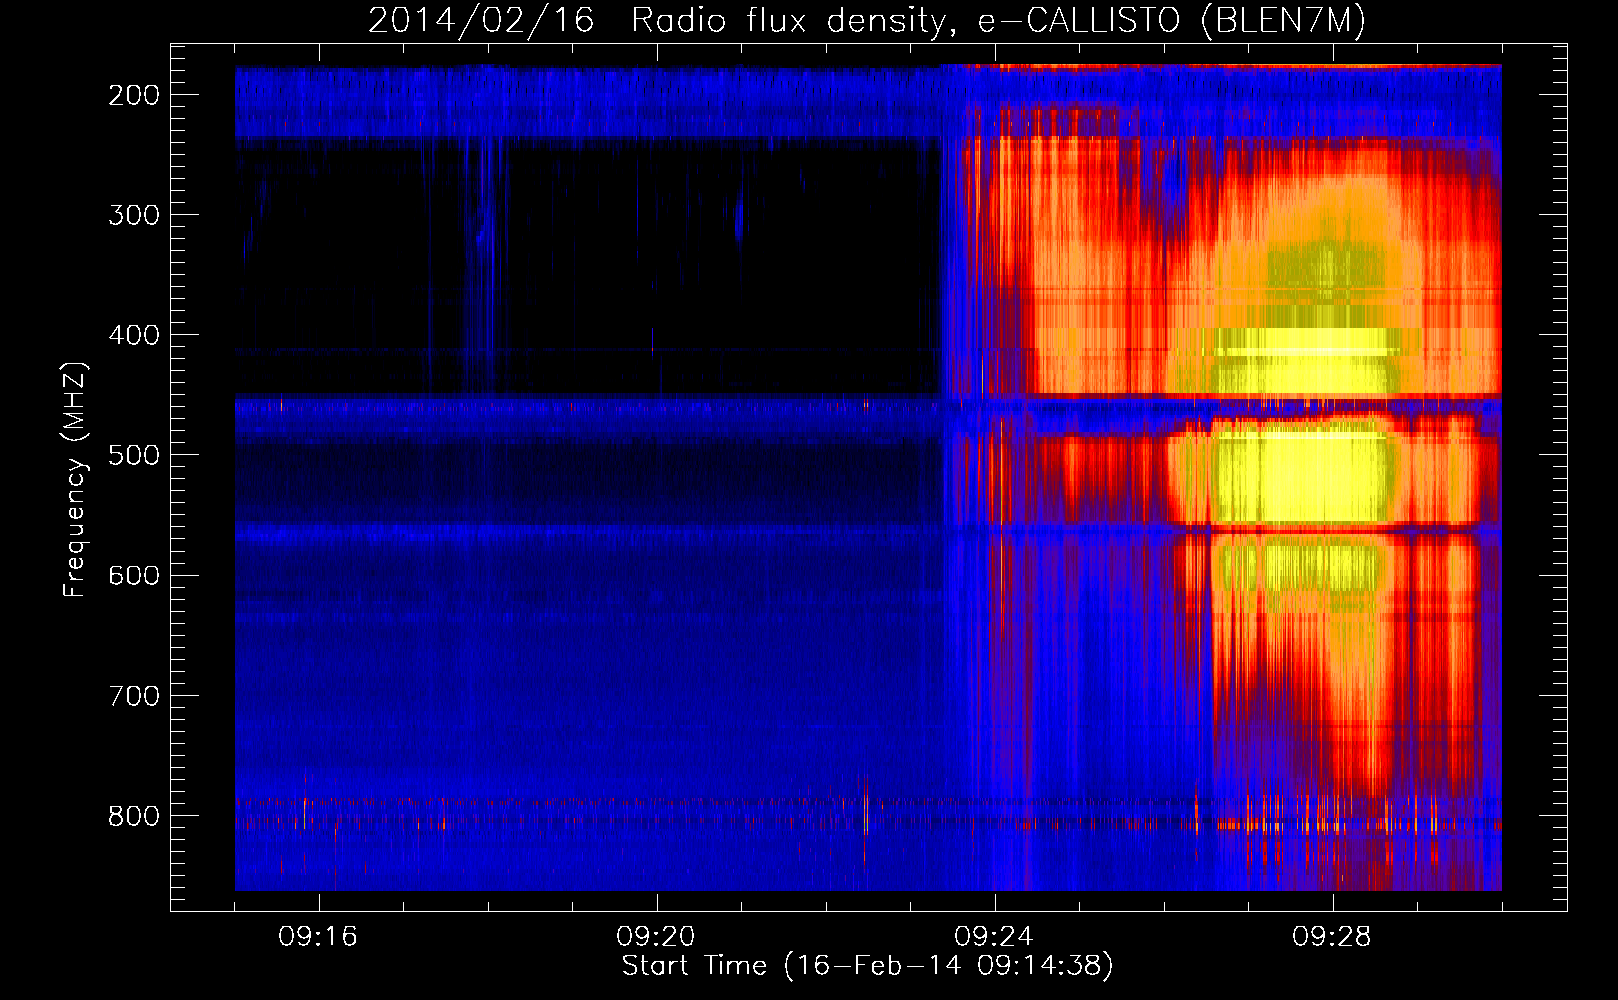Click the 09:24 time tick label
The height and width of the screenshot is (1000, 1618).
(x=994, y=937)
